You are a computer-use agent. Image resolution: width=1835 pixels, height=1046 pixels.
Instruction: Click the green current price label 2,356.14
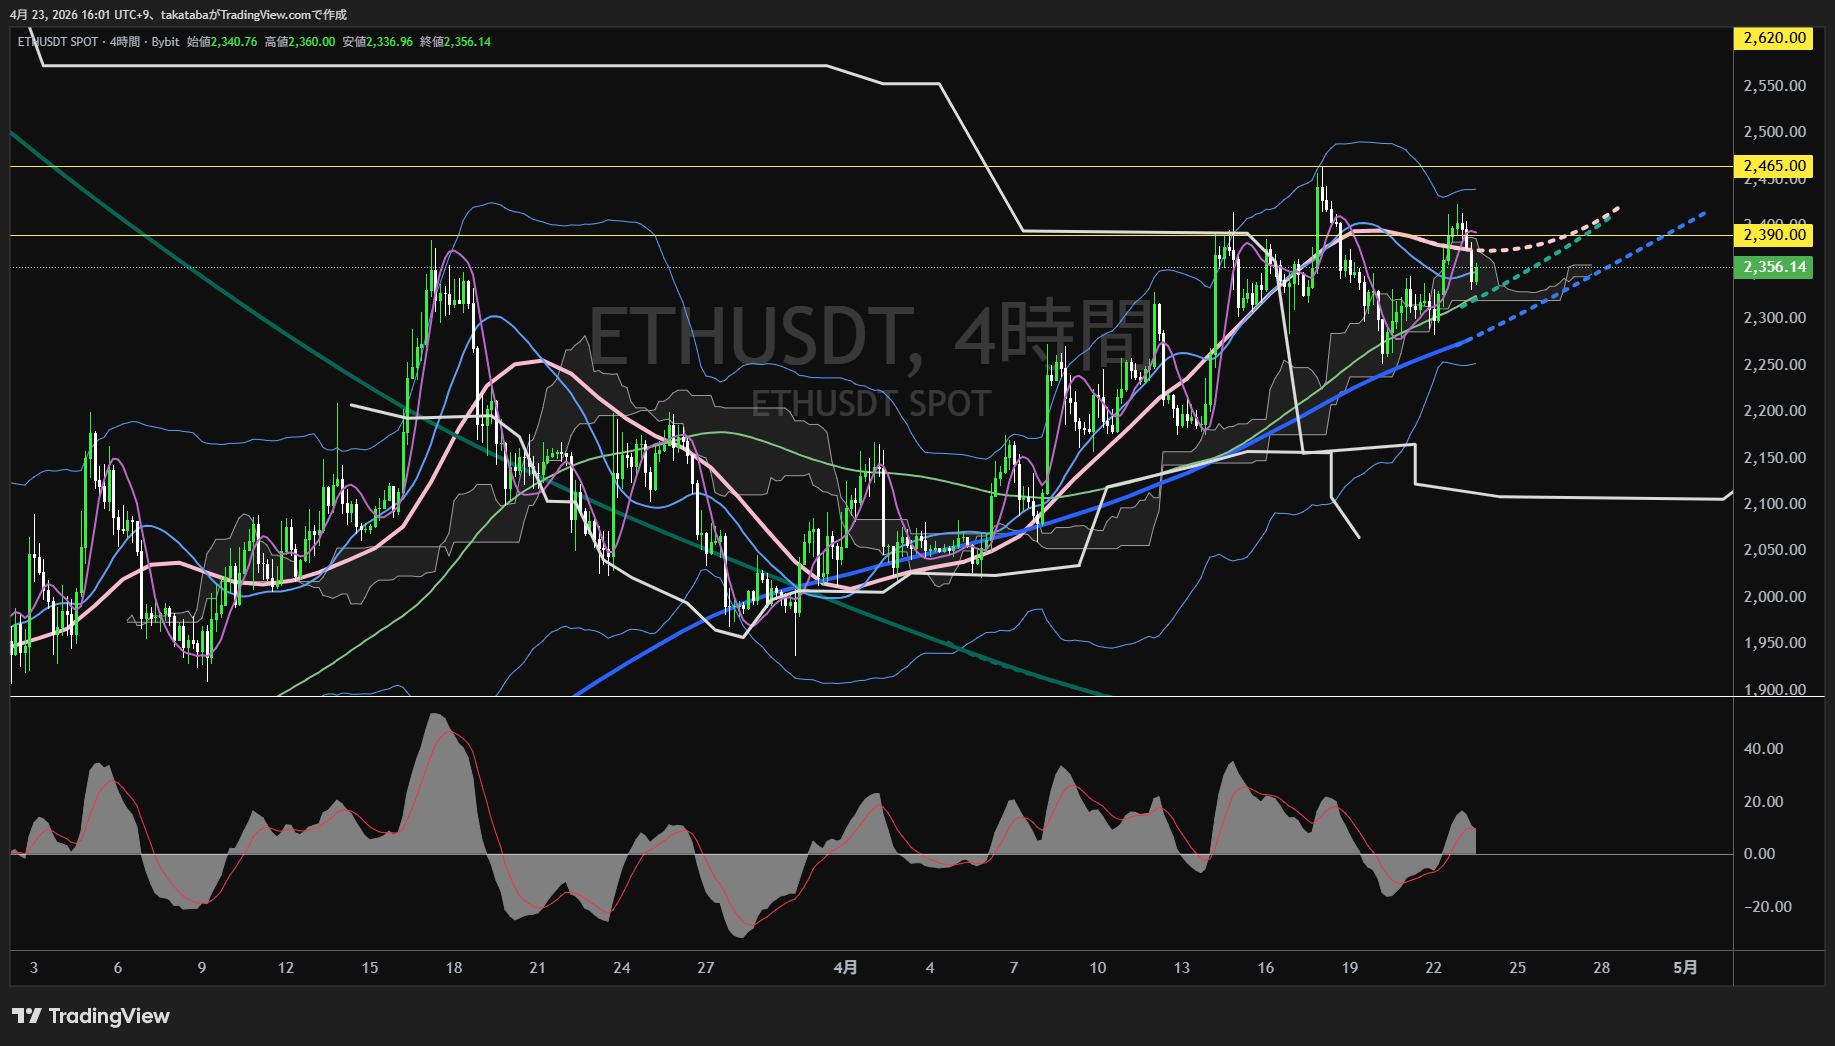[x=1773, y=267]
